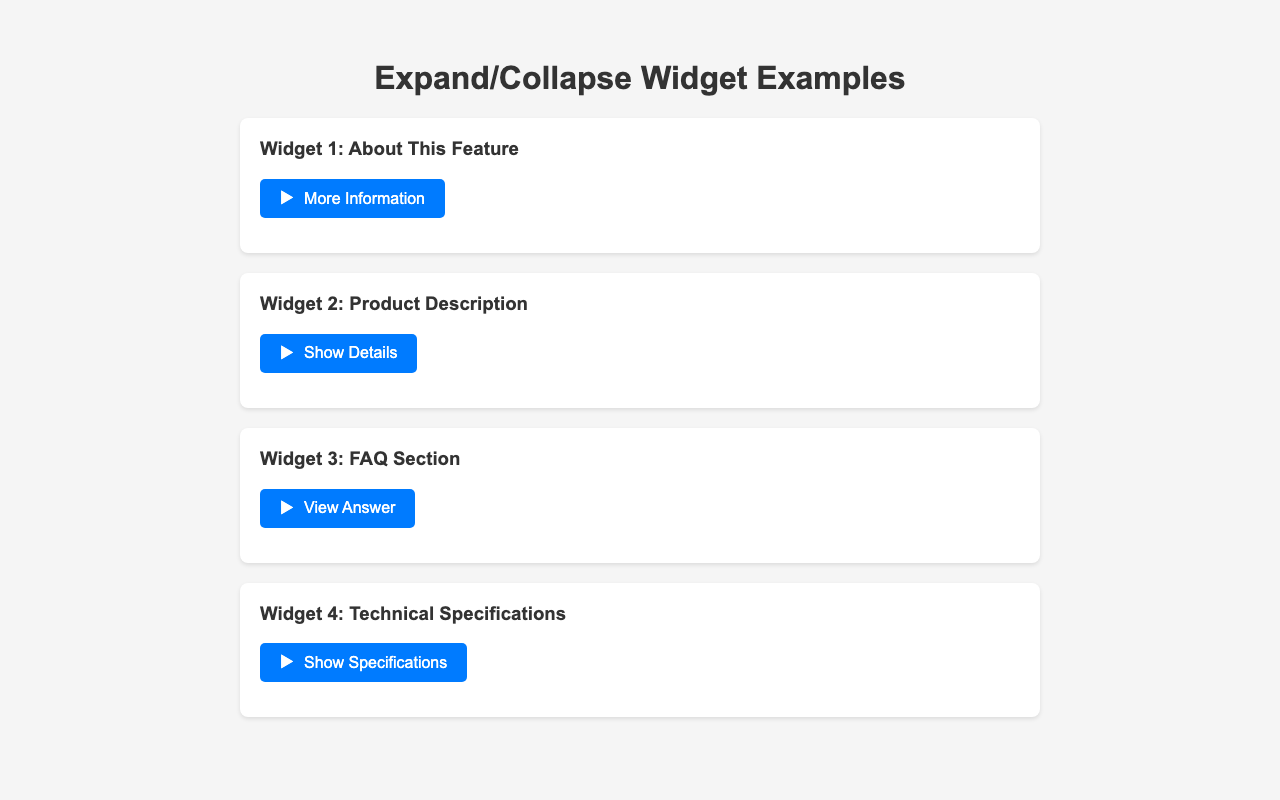Click the triangle icon beside More Information
This screenshot has width=1280, height=800.
[x=287, y=198]
